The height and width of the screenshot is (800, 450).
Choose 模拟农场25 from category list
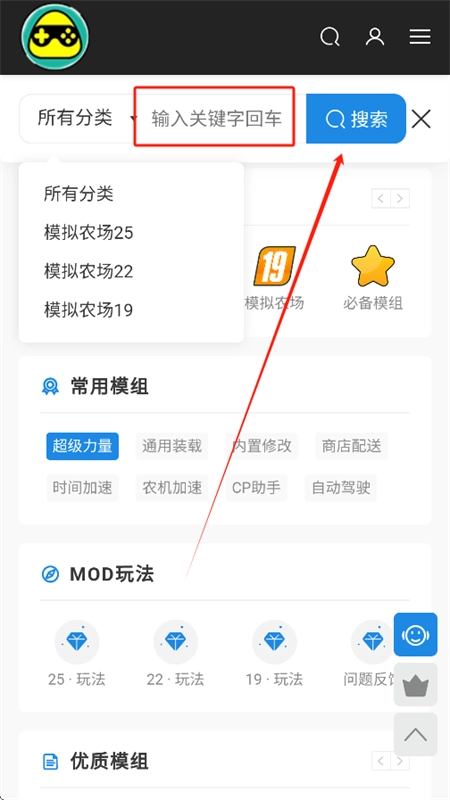(x=88, y=233)
